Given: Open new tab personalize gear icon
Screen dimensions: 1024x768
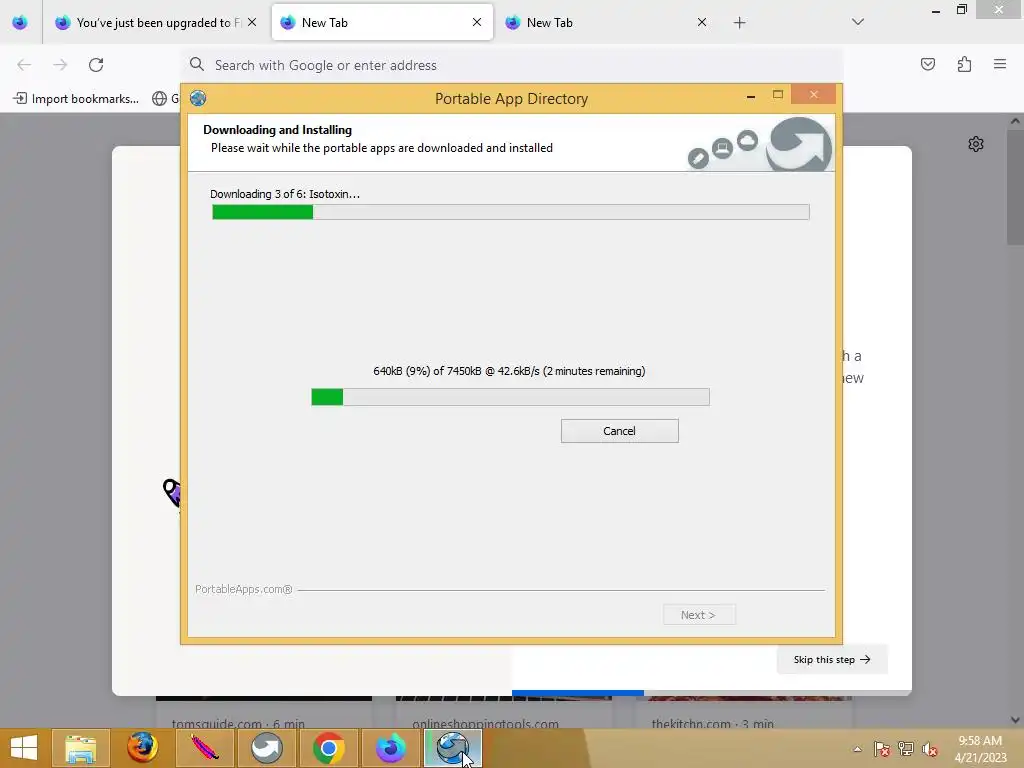Looking at the screenshot, I should click(x=976, y=144).
